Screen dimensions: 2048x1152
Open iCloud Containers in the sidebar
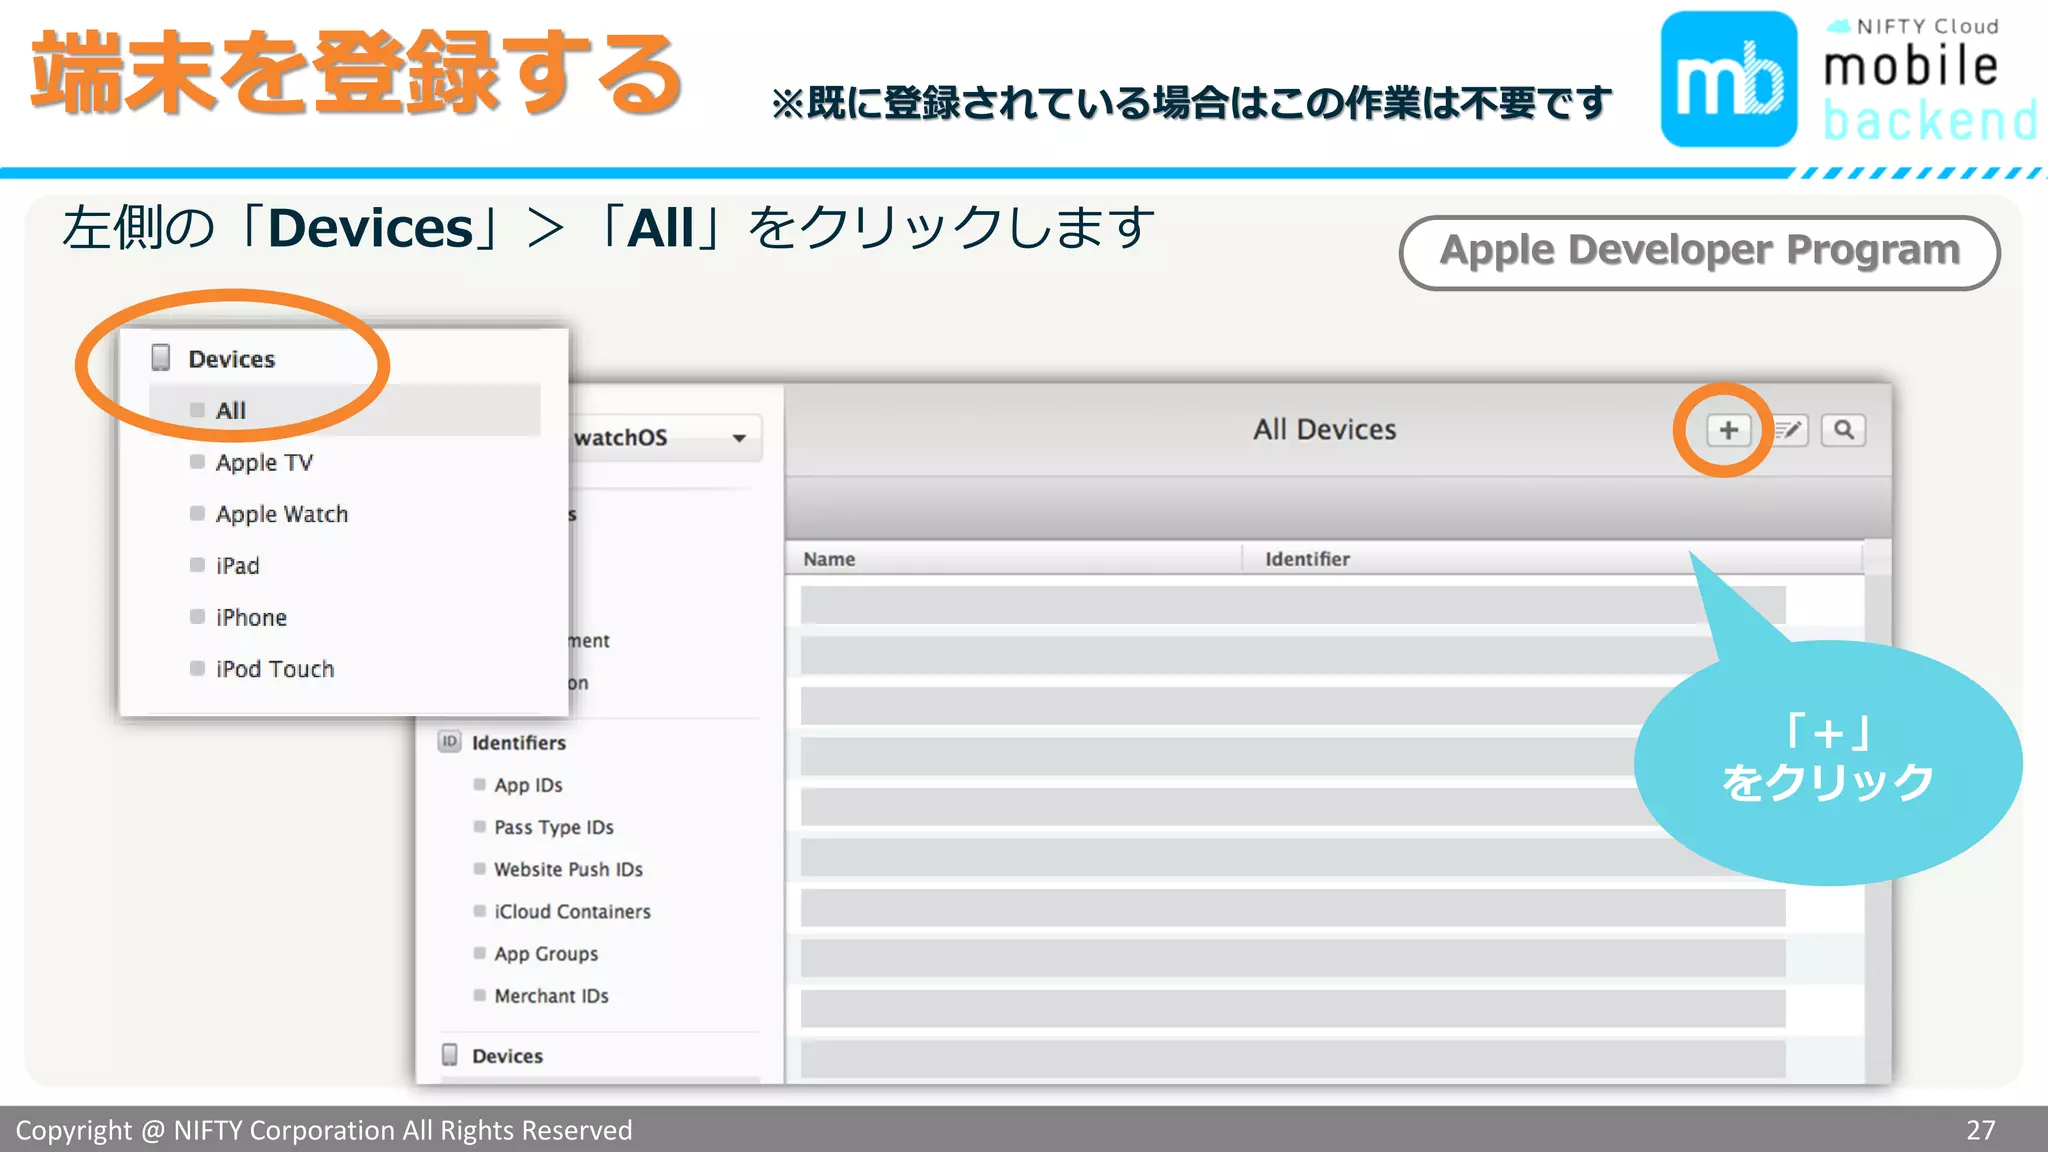coord(572,912)
